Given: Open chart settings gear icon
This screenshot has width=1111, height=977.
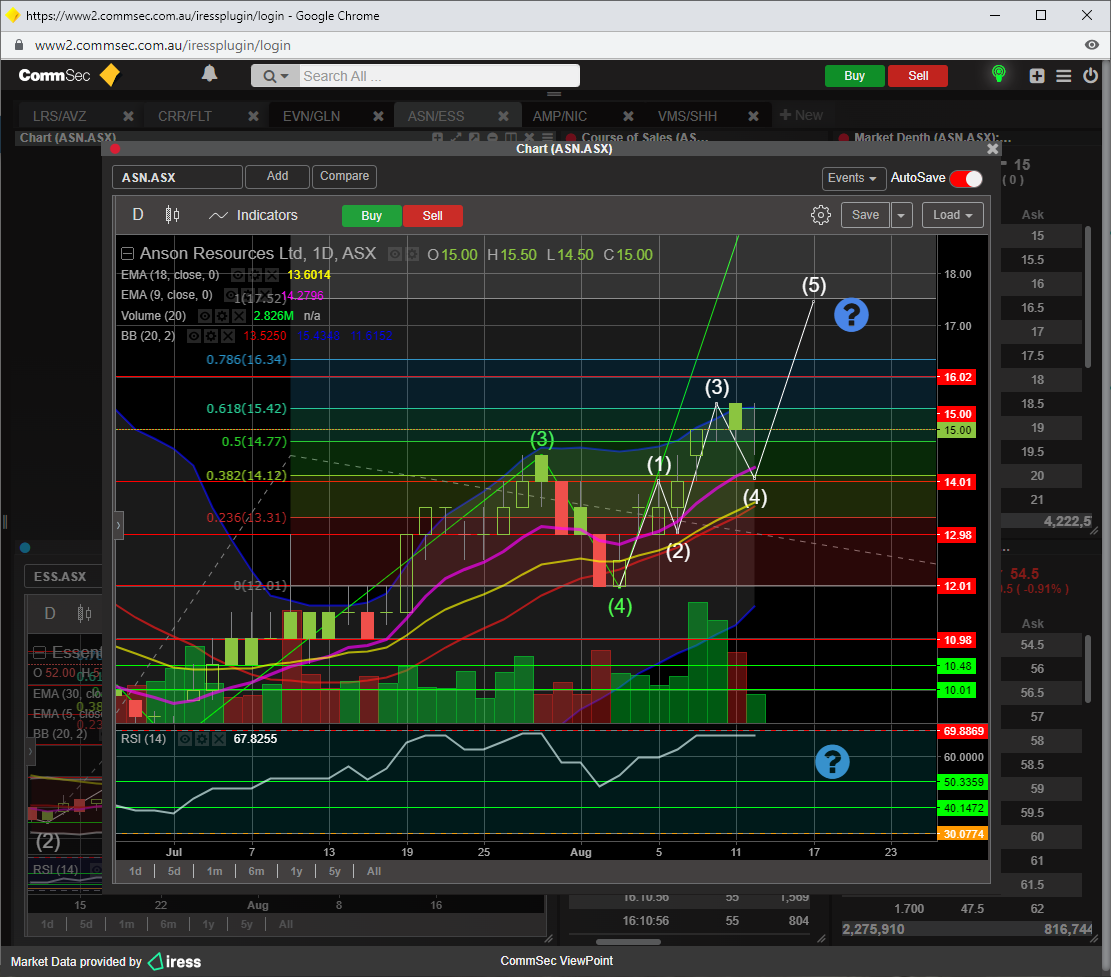Looking at the screenshot, I should point(820,215).
